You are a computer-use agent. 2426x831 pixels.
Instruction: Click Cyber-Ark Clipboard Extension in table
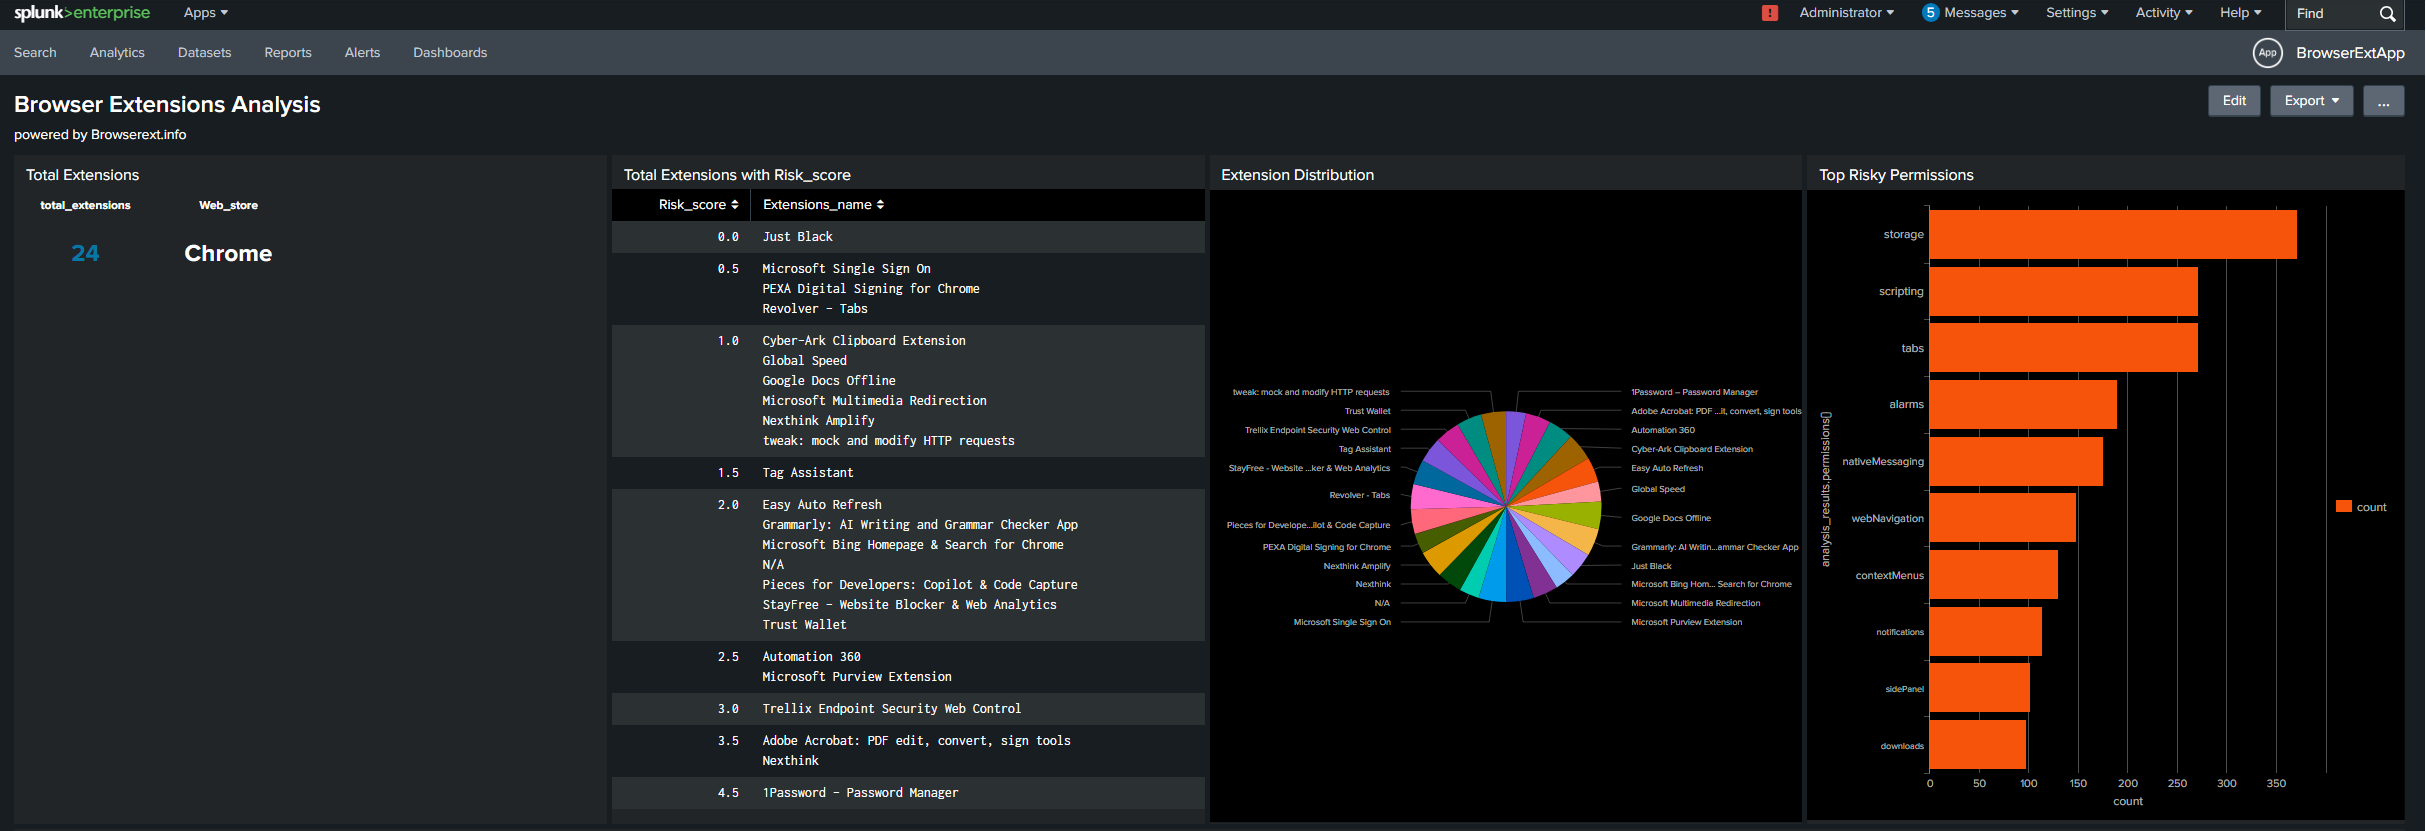coord(864,341)
